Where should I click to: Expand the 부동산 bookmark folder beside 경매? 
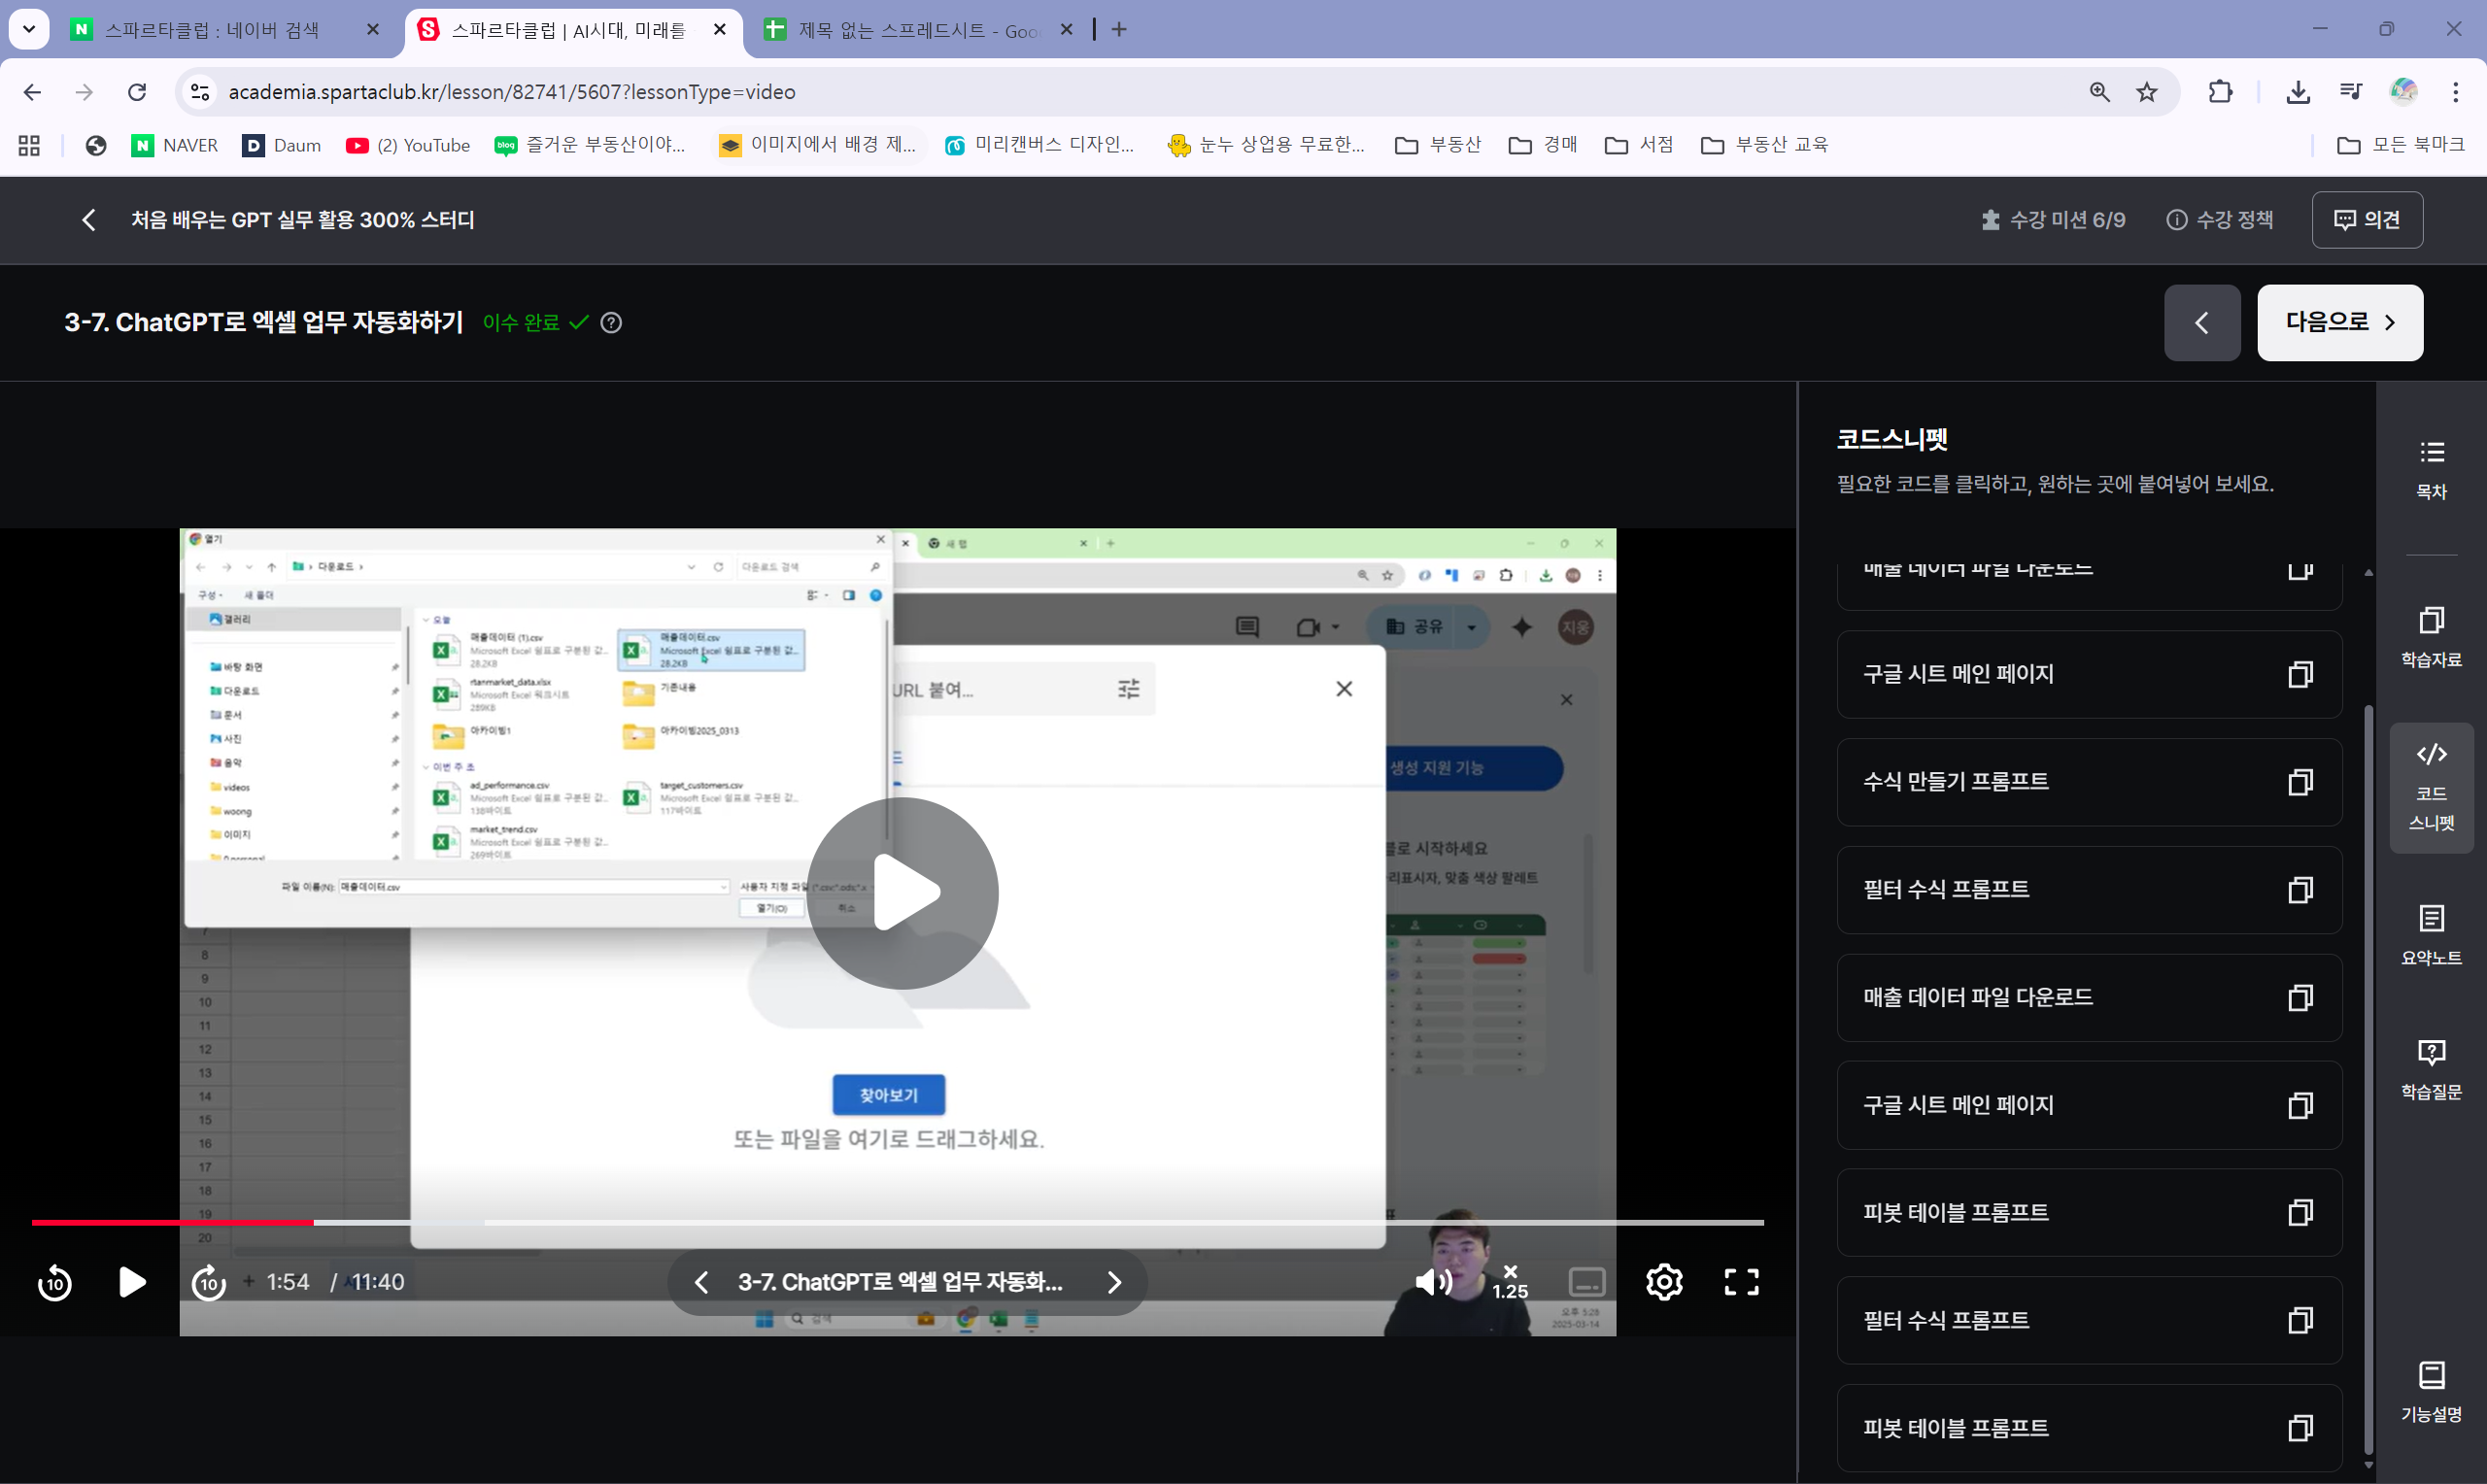tap(1438, 146)
